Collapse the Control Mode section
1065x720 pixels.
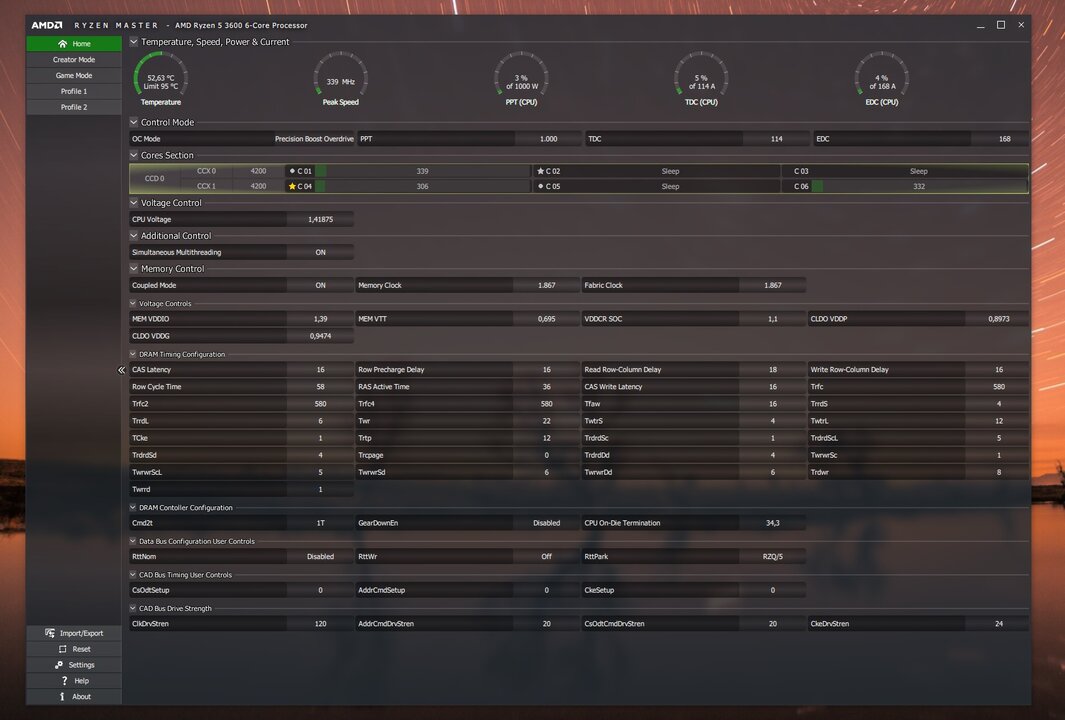pyautogui.click(x=134, y=122)
